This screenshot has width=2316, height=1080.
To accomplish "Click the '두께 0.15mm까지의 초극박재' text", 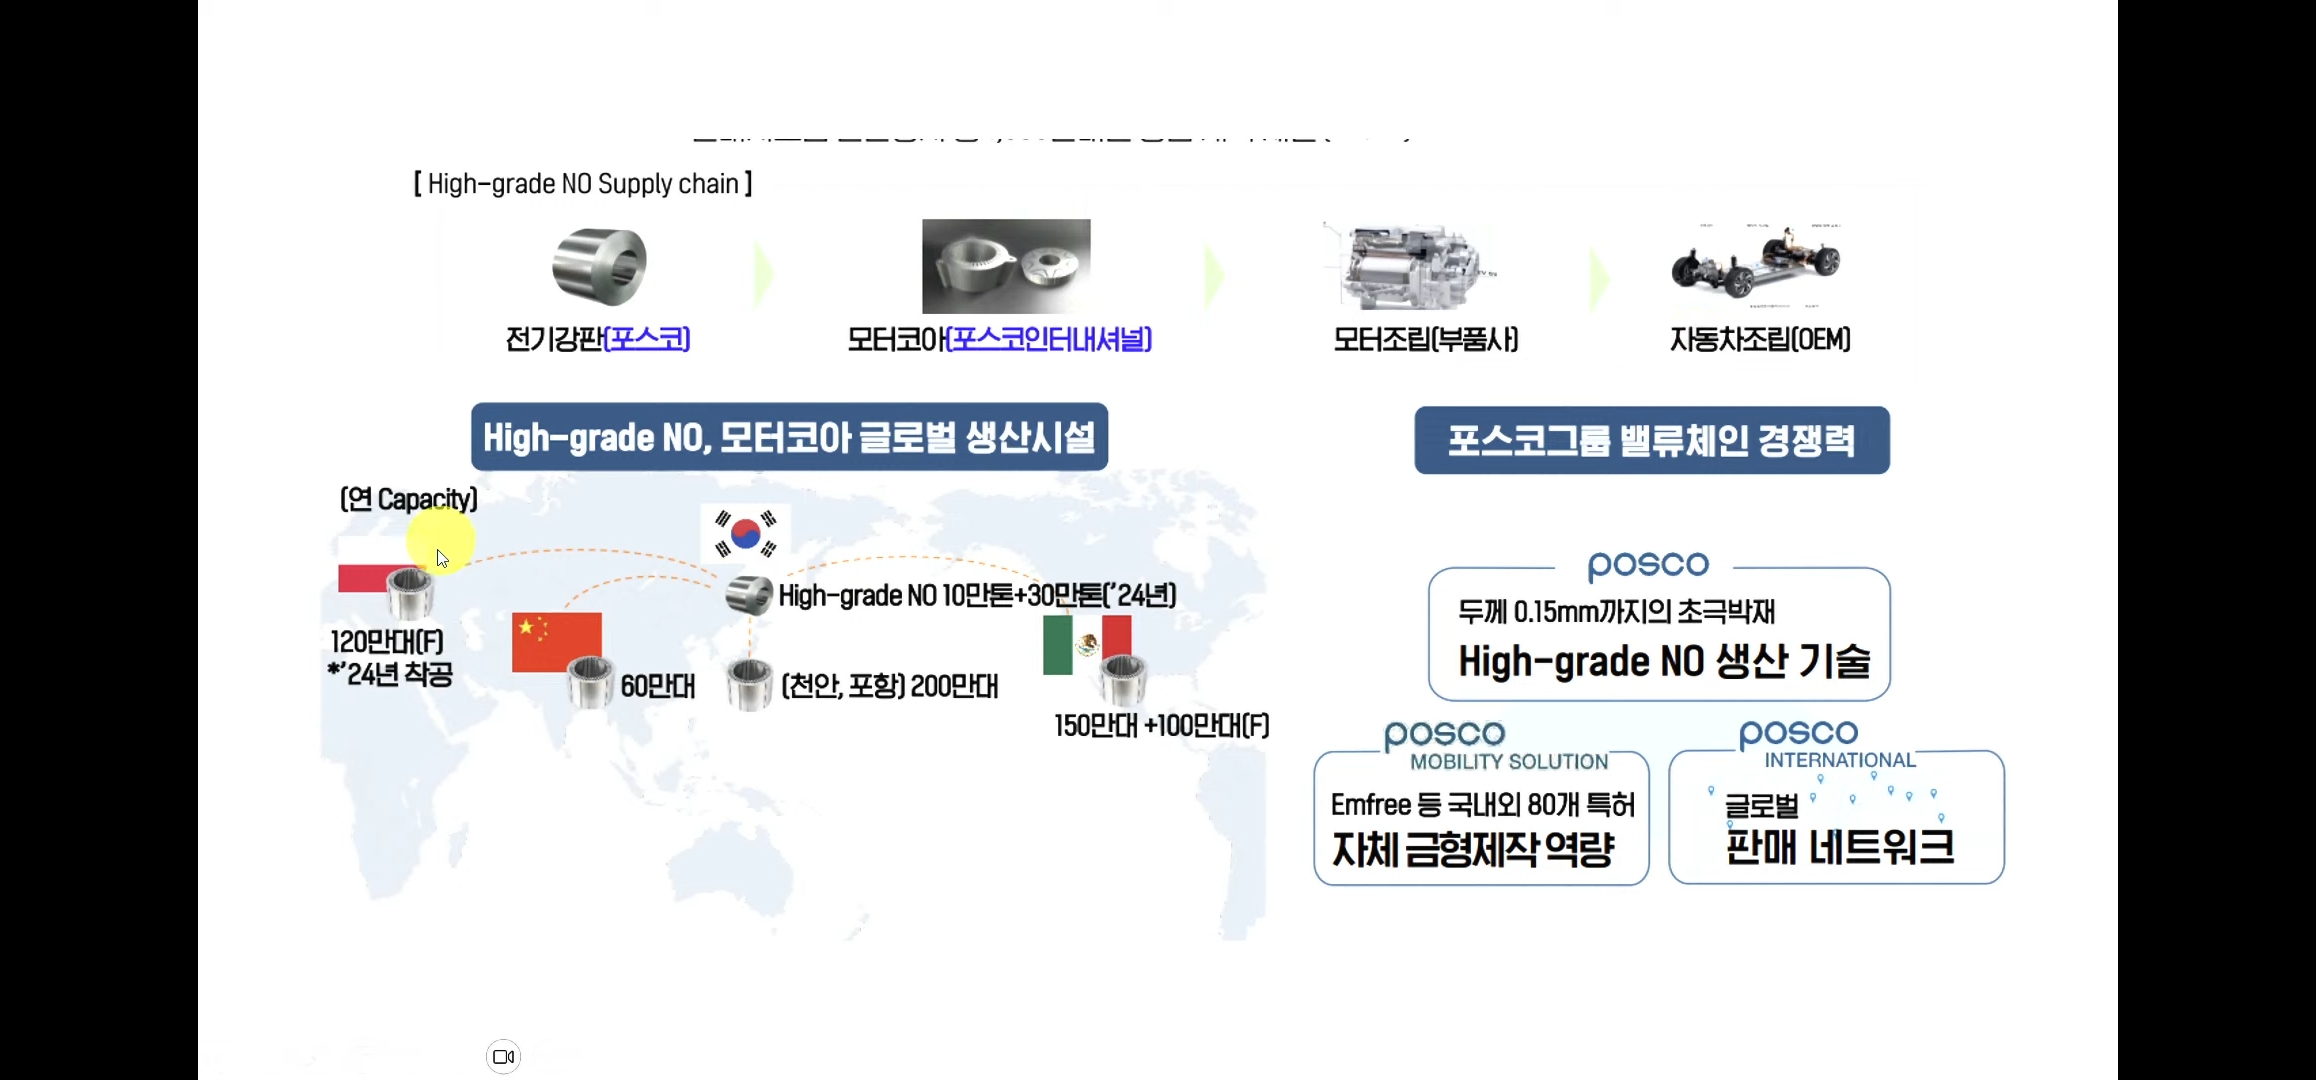I will tap(1617, 612).
